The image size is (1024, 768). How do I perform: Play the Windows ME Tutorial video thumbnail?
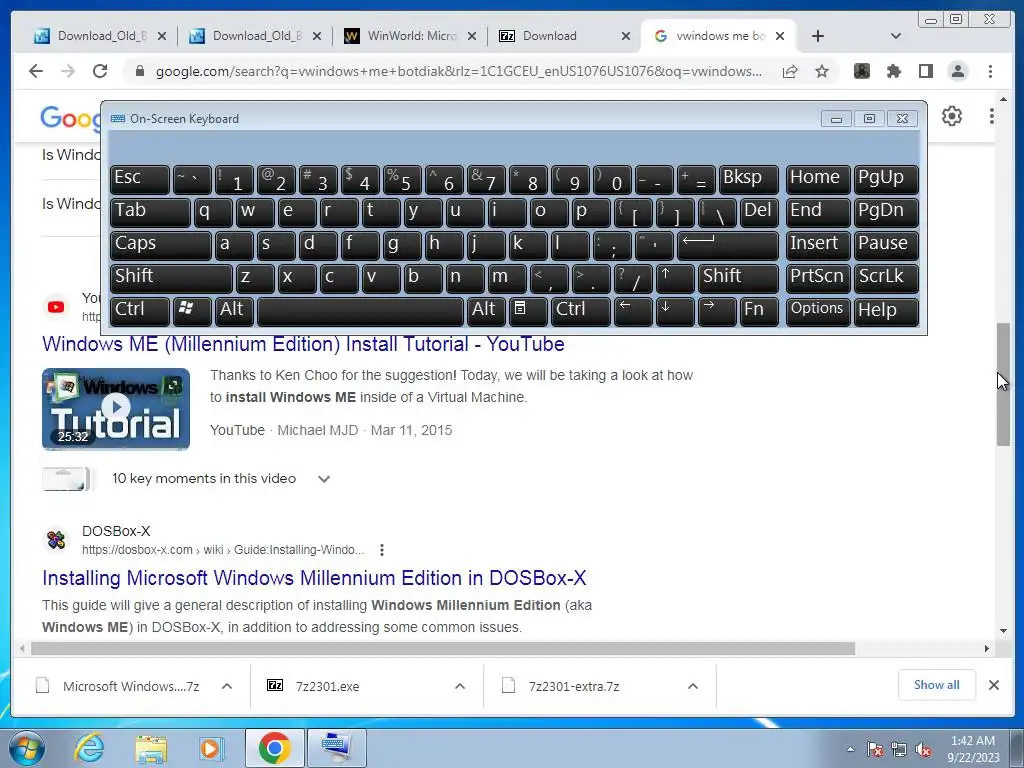click(116, 409)
